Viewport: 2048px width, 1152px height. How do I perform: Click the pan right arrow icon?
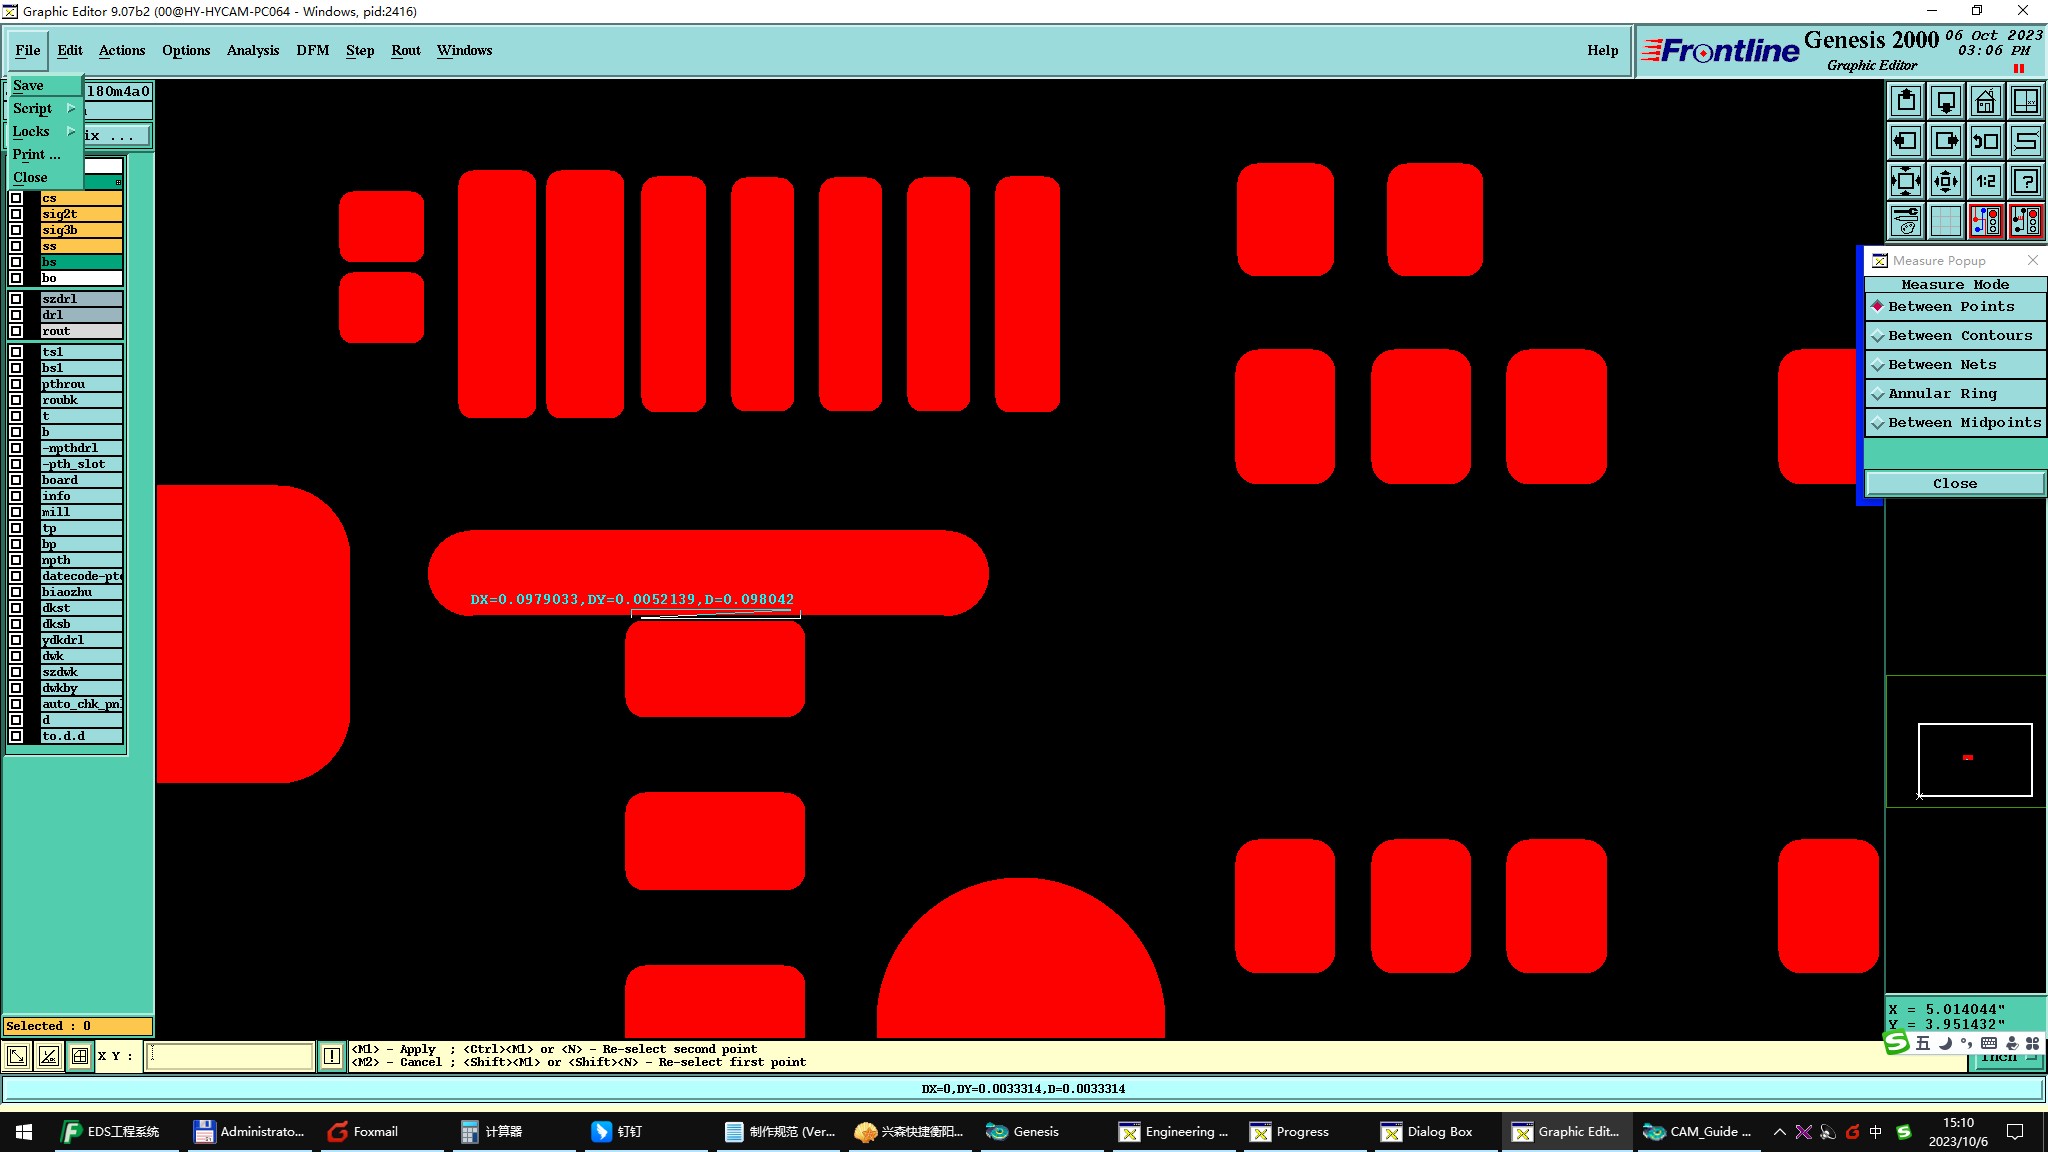pyautogui.click(x=1945, y=141)
